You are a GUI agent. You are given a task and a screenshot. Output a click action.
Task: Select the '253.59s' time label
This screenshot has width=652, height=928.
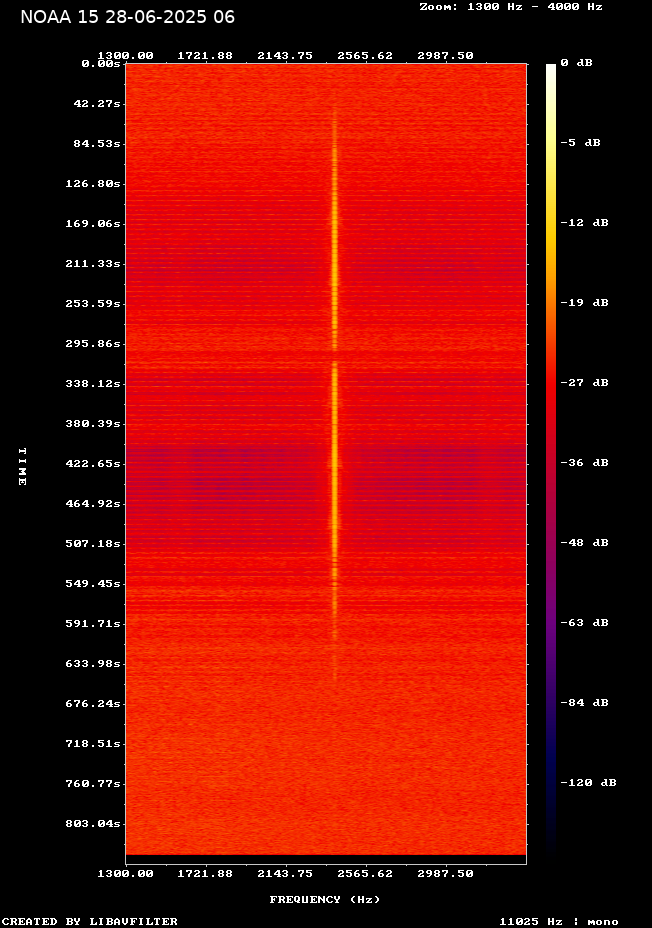[93, 304]
